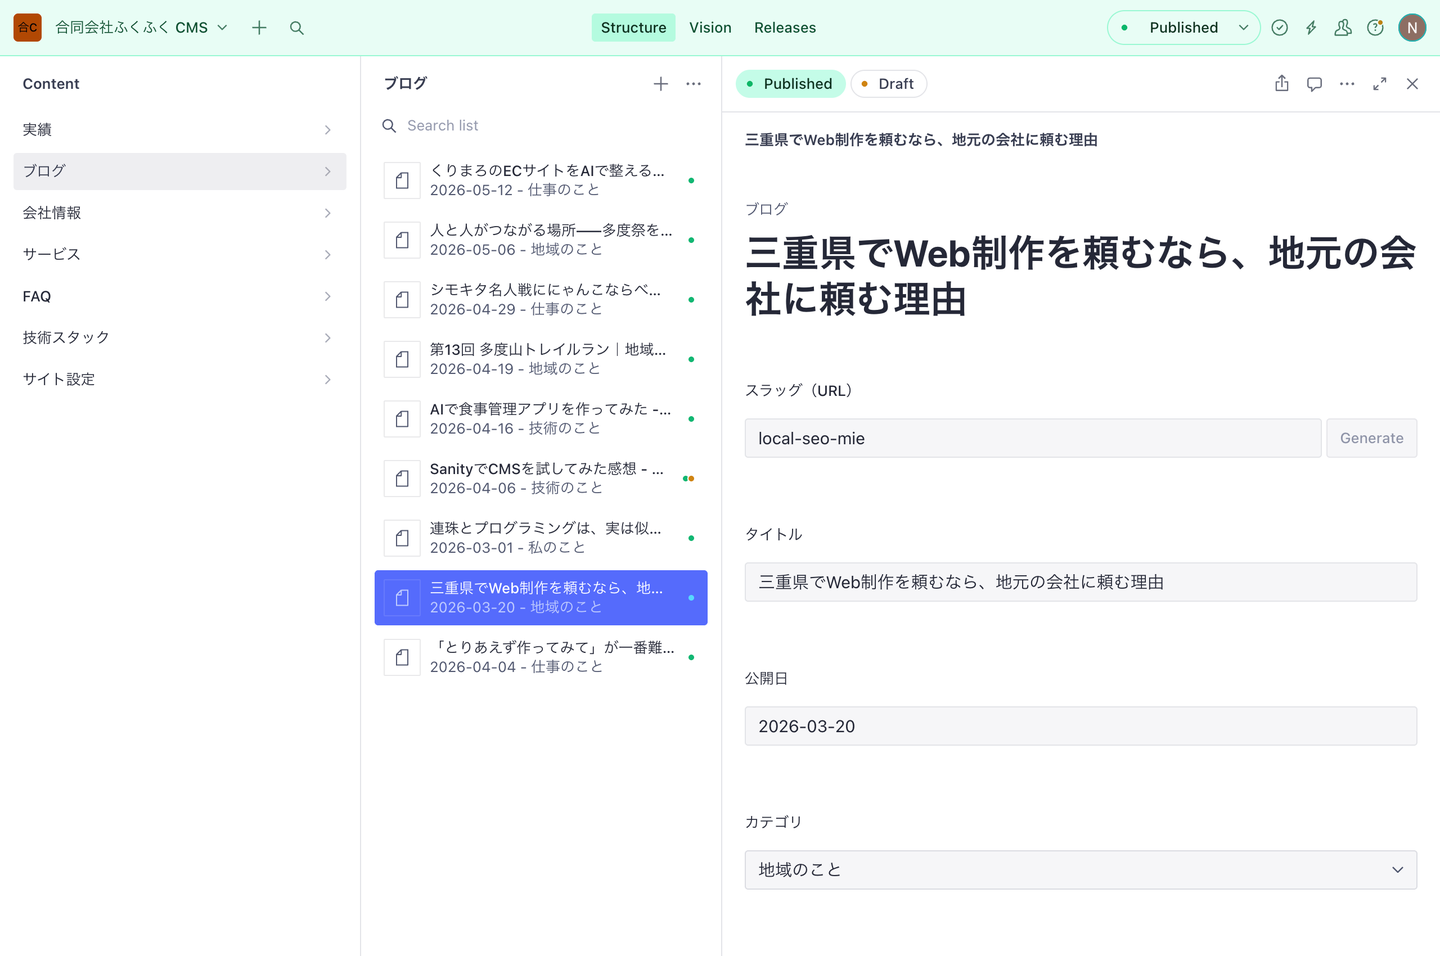The height and width of the screenshot is (956, 1440).
Task: Open the three-dots menu in ブログ pane header
Action: 693,84
